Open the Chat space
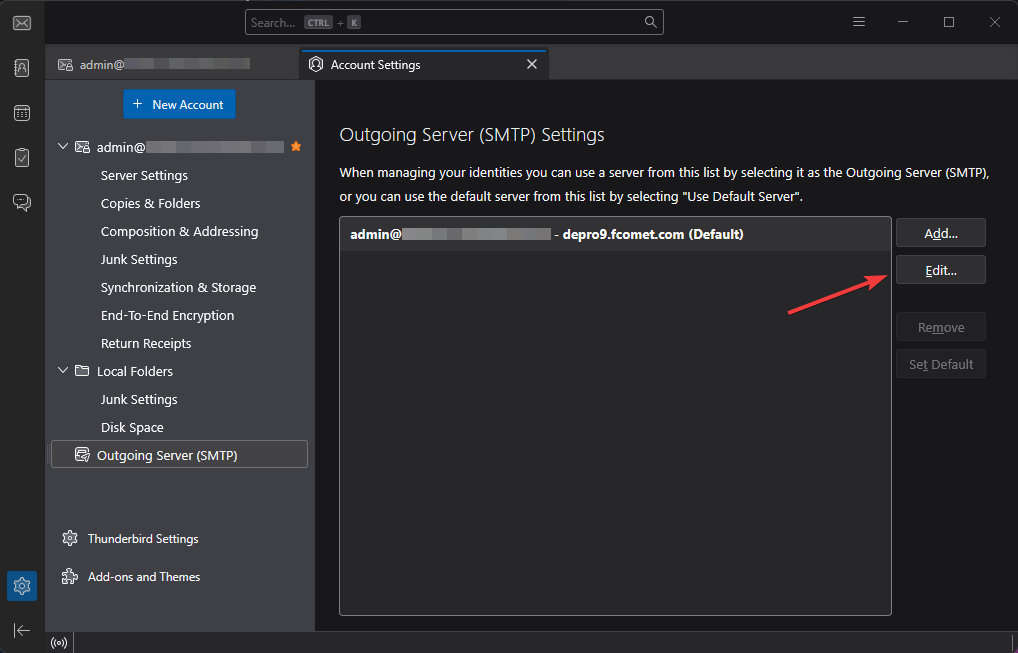The image size is (1018, 653). click(22, 203)
